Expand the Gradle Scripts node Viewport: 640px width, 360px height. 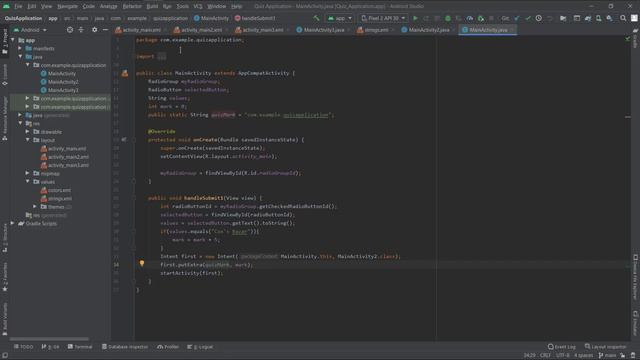13,223
